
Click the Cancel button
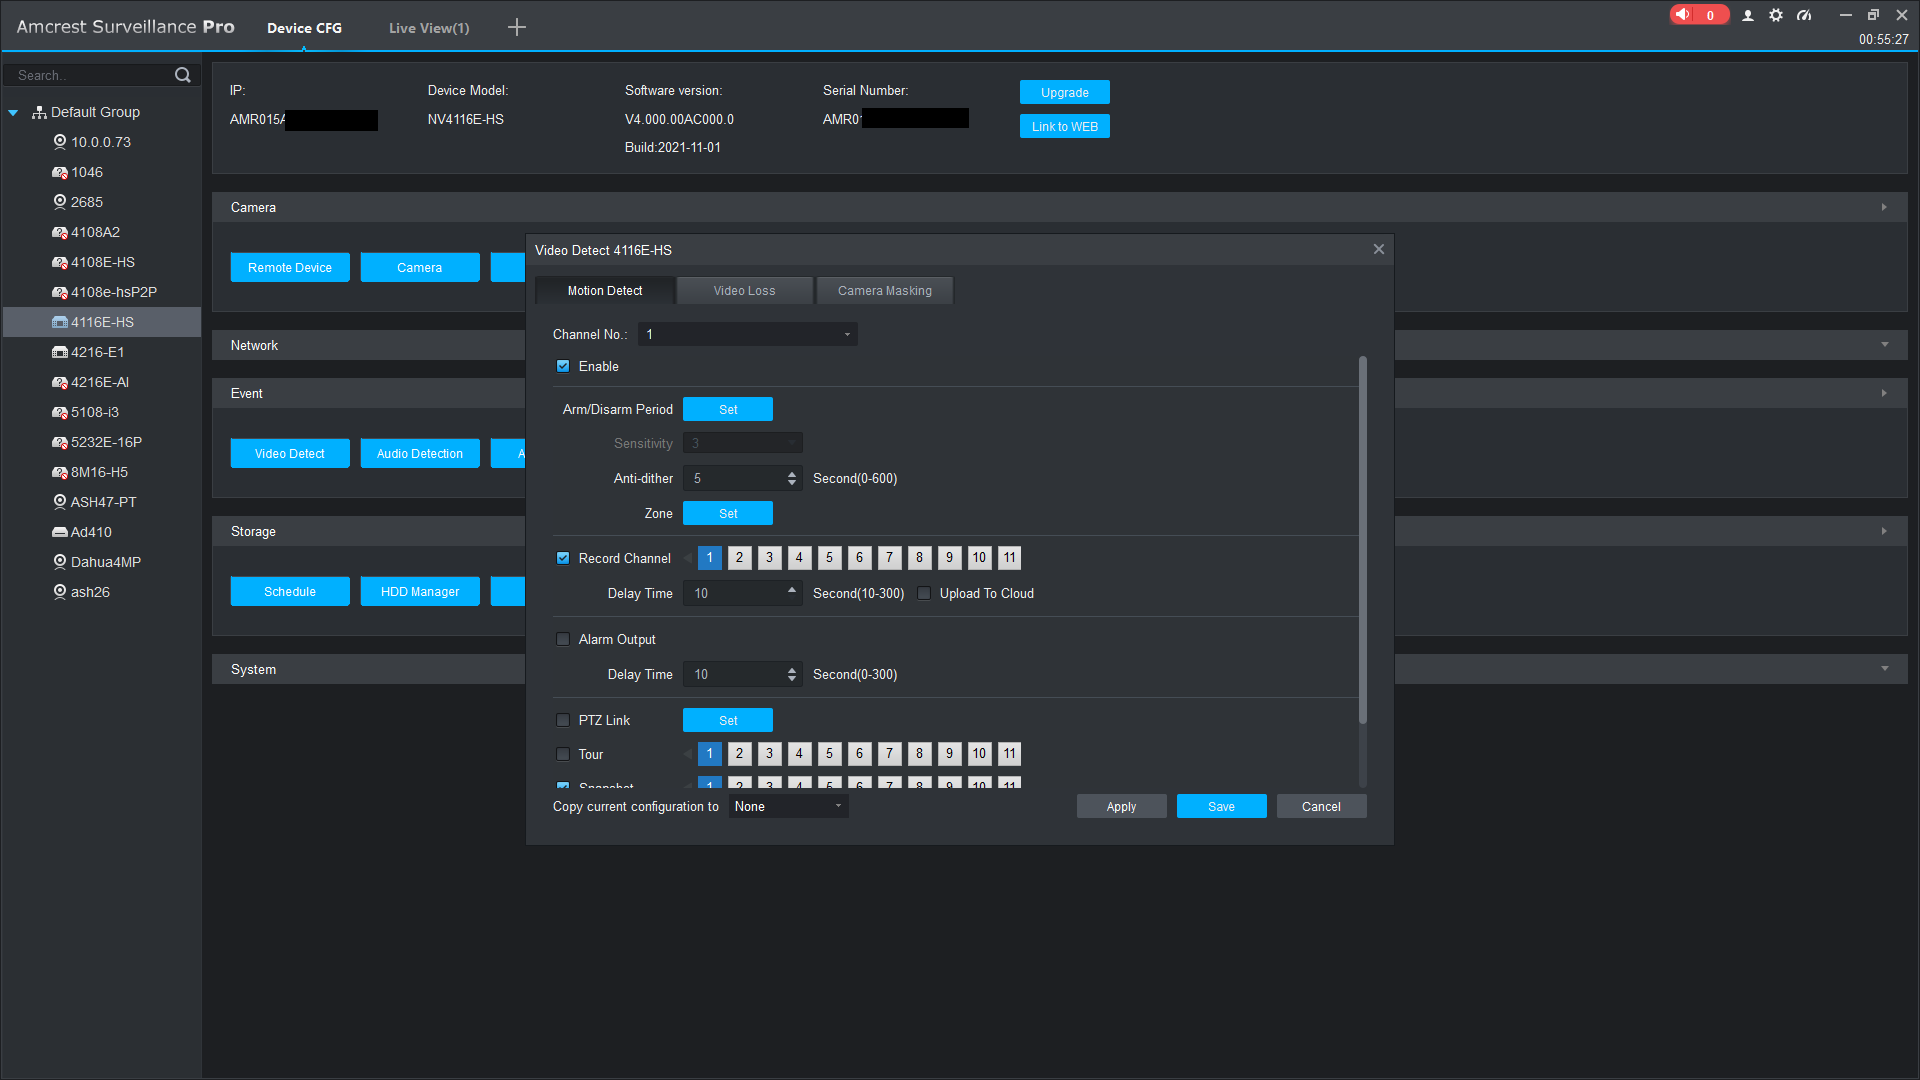1321,806
